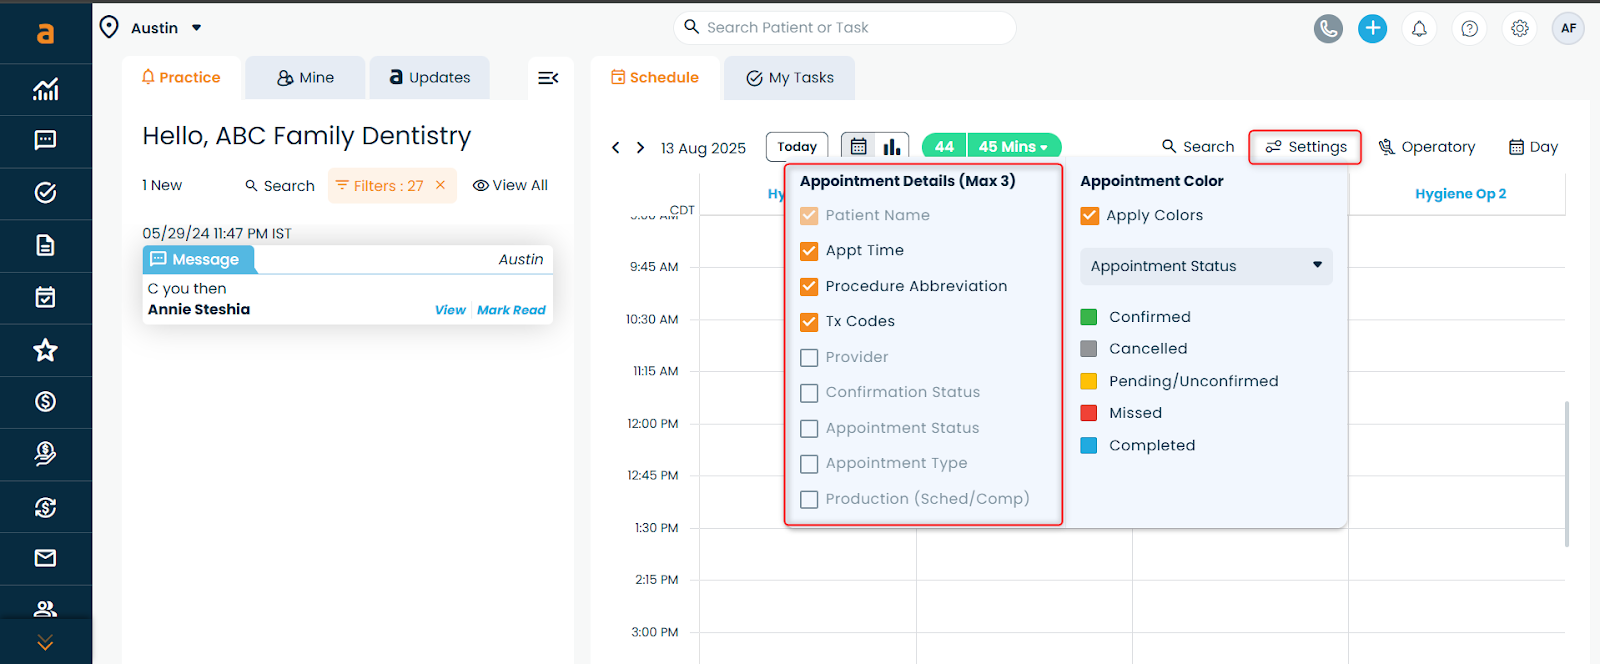The width and height of the screenshot is (1600, 664).
Task: Open the gear settings icon in header
Action: click(1520, 29)
